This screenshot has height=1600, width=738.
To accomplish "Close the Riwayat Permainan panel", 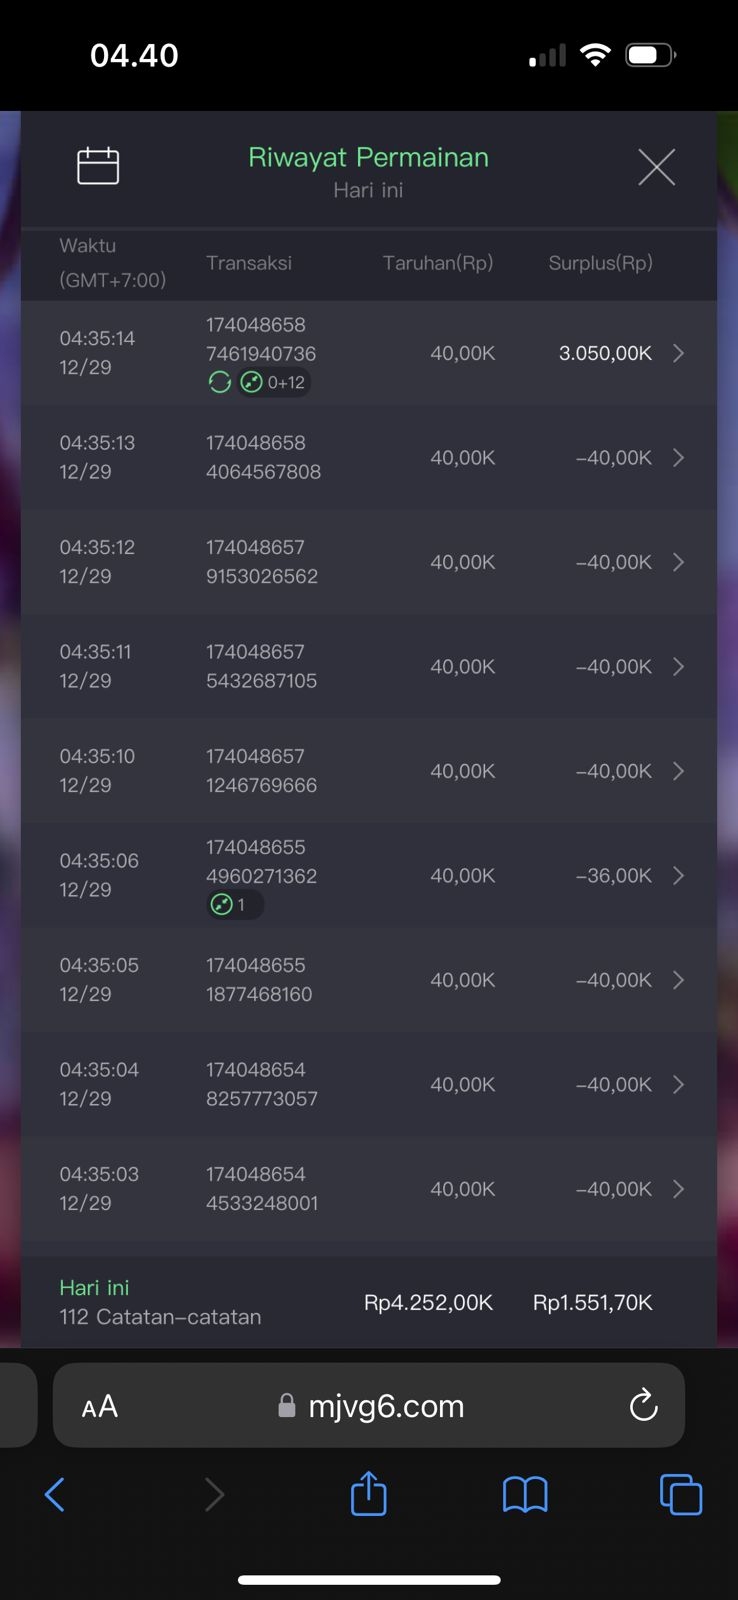I will pos(656,167).
